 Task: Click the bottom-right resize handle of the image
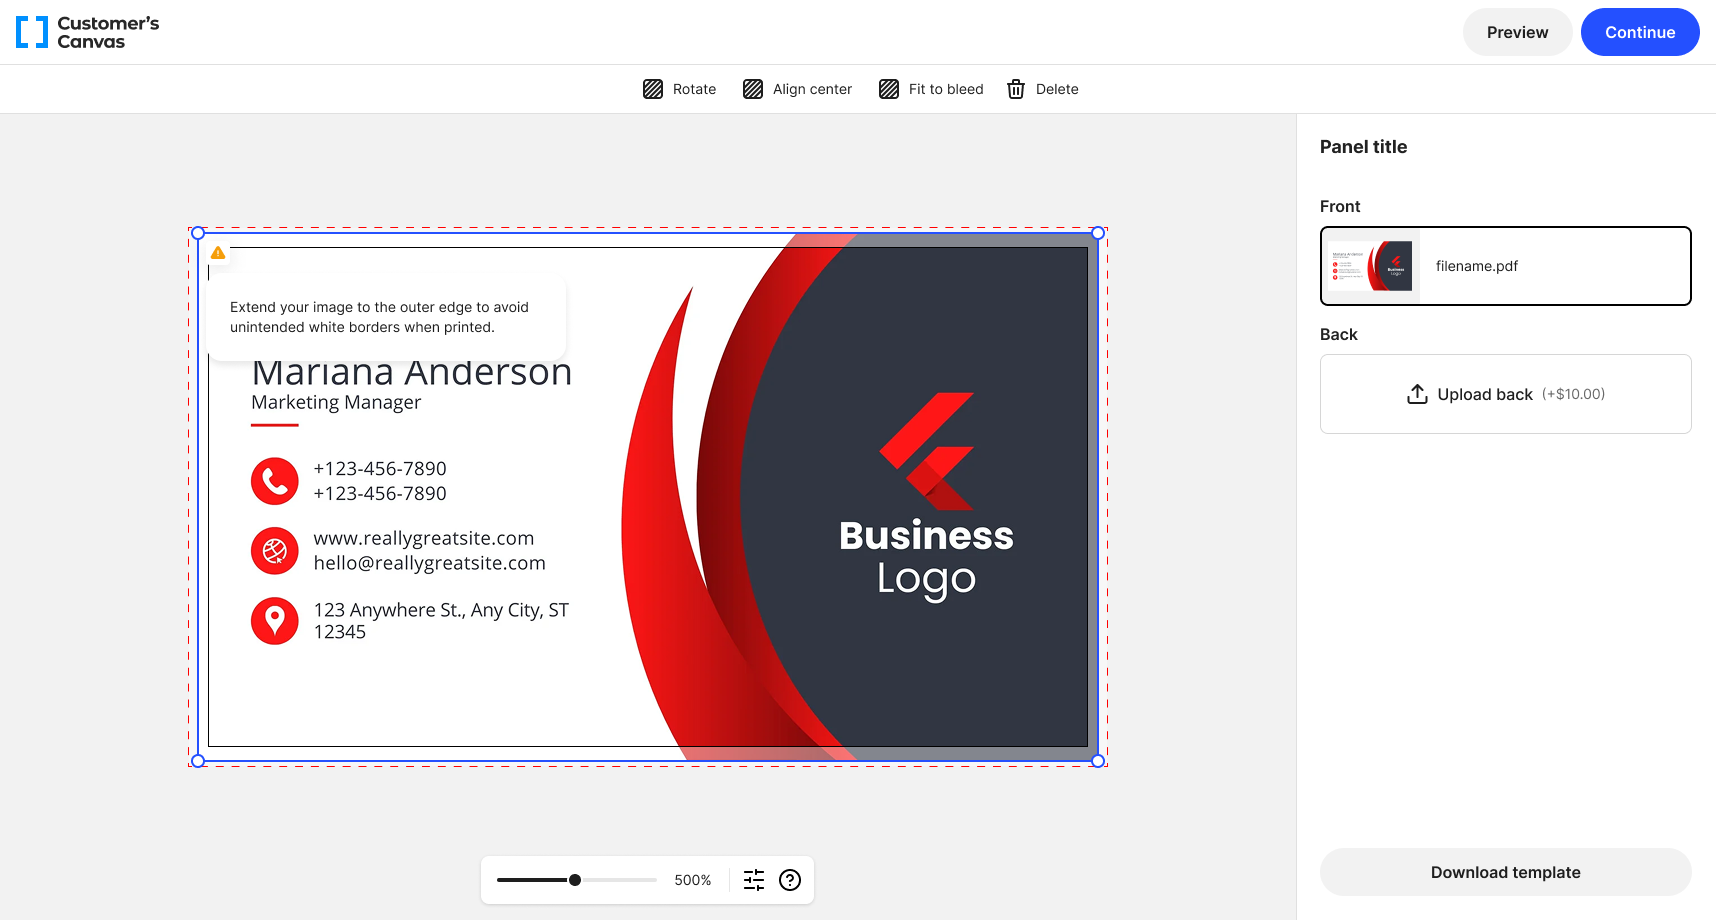tap(1098, 761)
